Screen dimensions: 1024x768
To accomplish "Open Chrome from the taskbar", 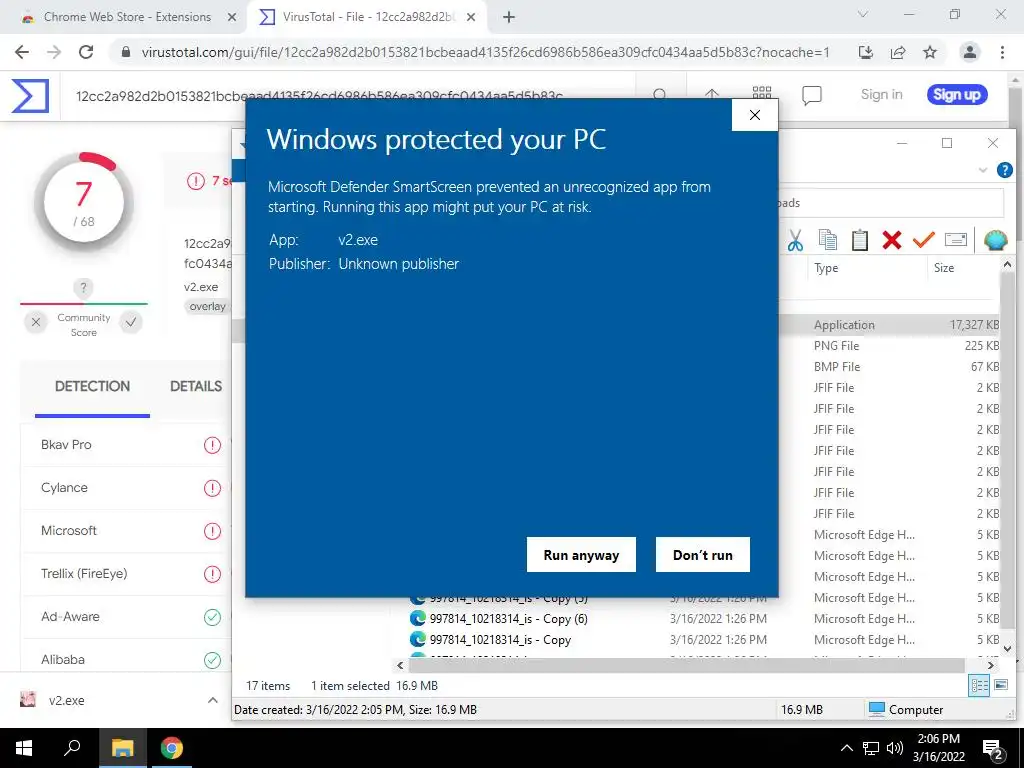I will (171, 748).
